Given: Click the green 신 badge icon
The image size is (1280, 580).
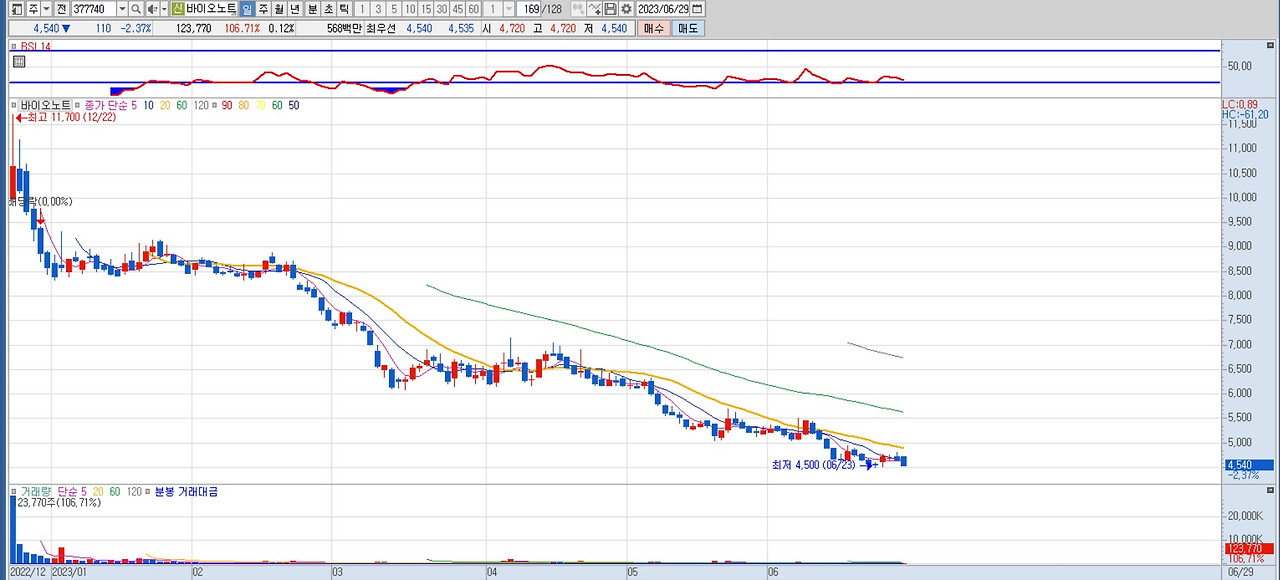Looking at the screenshot, I should pyautogui.click(x=177, y=9).
